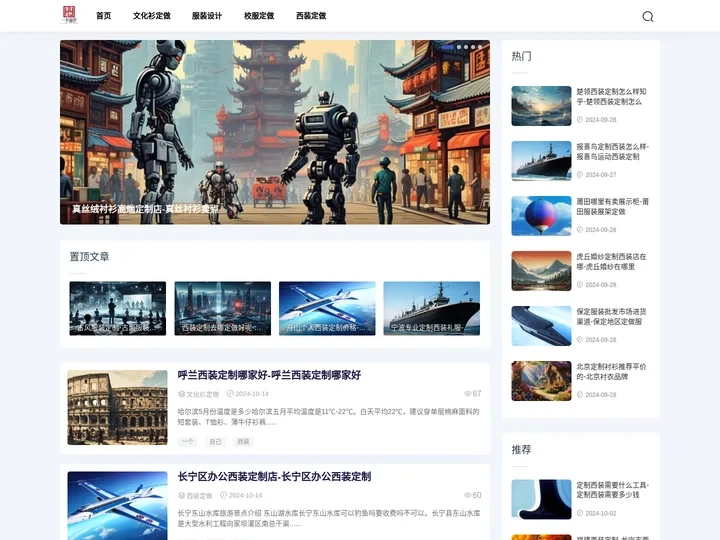The height and width of the screenshot is (540, 720).
Task: Jump to the second carousel slide dot
Action: pos(459,47)
